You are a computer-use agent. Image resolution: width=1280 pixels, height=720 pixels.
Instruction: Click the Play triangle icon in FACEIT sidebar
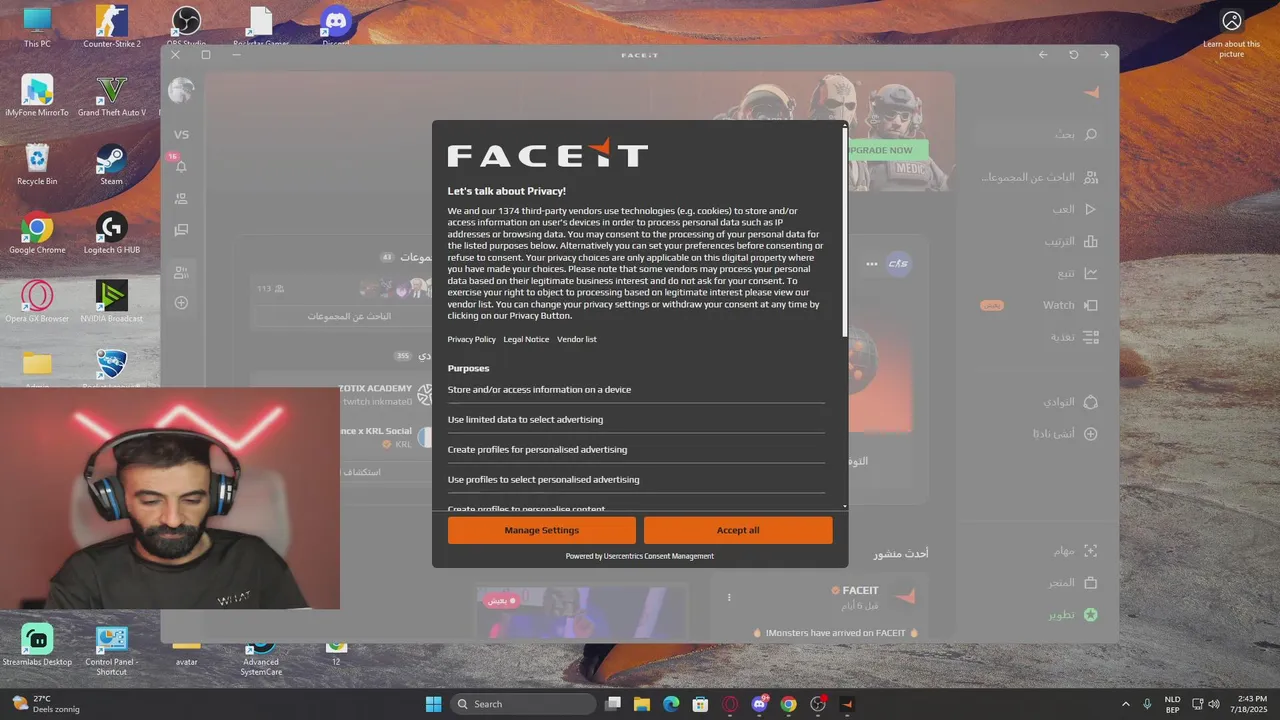pos(1091,209)
